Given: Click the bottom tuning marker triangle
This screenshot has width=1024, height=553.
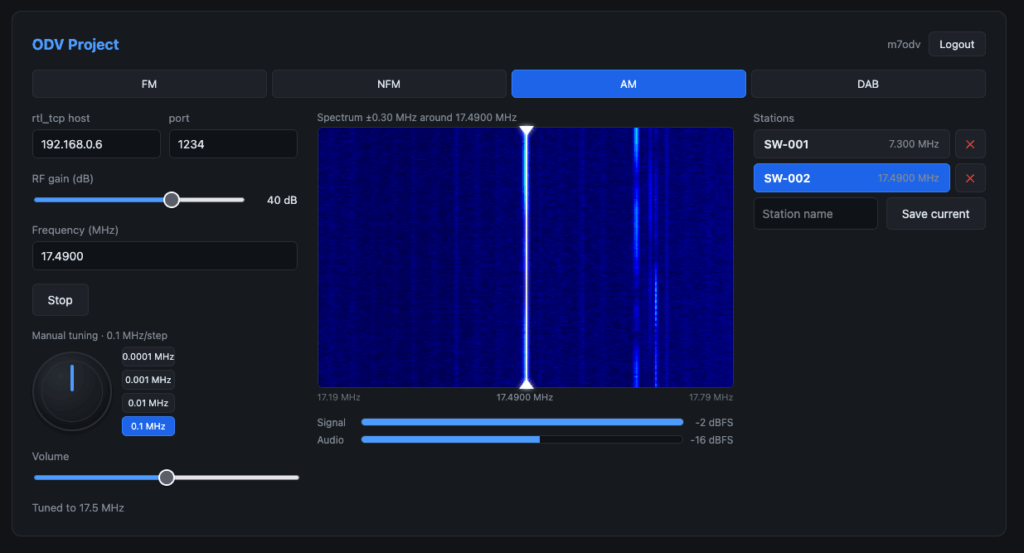Looking at the screenshot, I should 526,384.
